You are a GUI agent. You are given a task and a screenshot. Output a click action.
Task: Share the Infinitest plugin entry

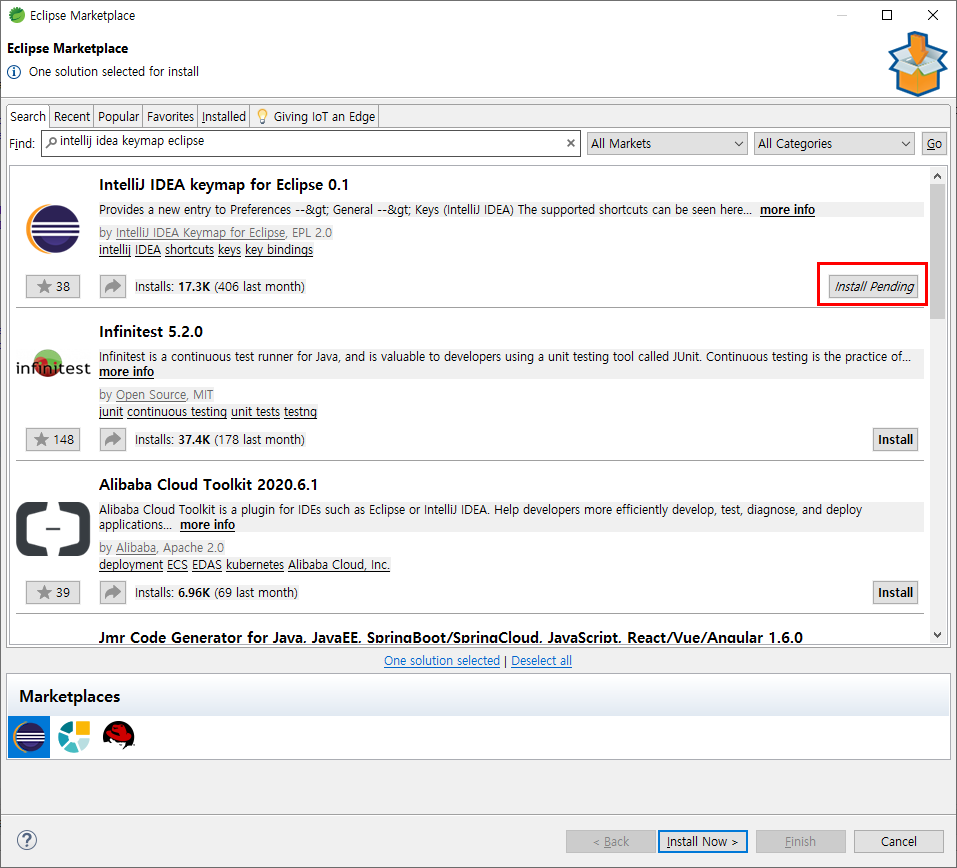(x=113, y=439)
